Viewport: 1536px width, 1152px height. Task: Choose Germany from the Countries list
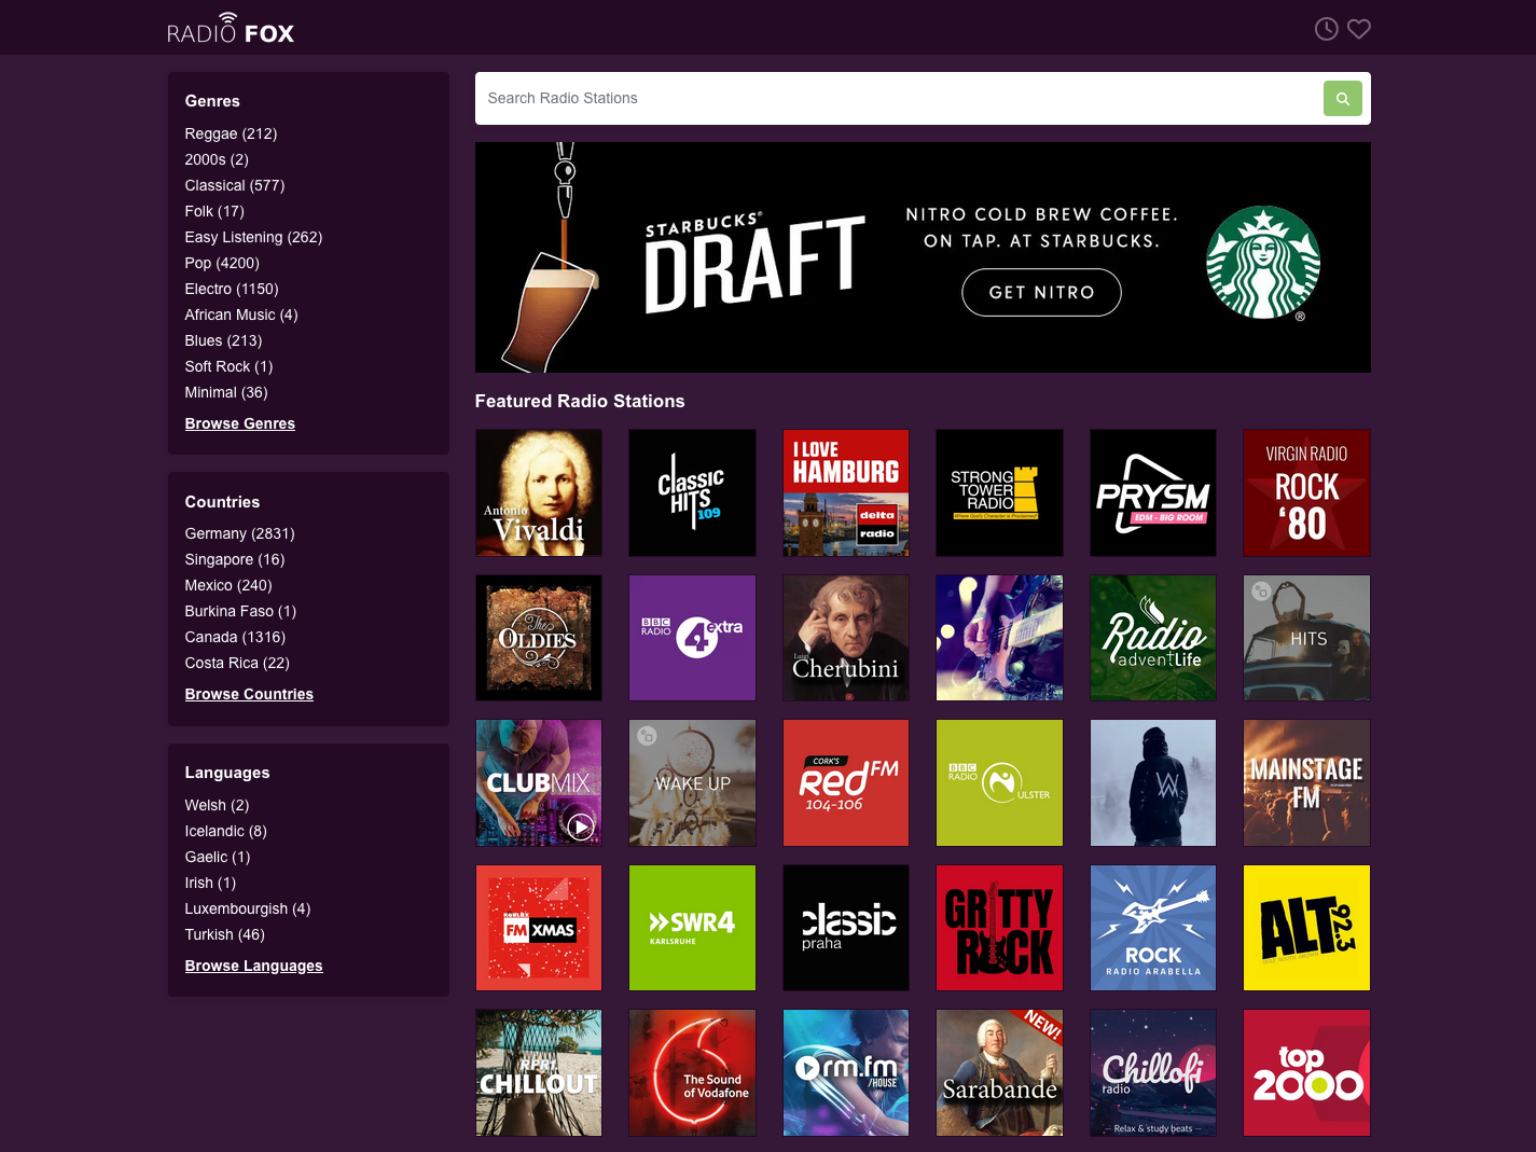click(239, 533)
